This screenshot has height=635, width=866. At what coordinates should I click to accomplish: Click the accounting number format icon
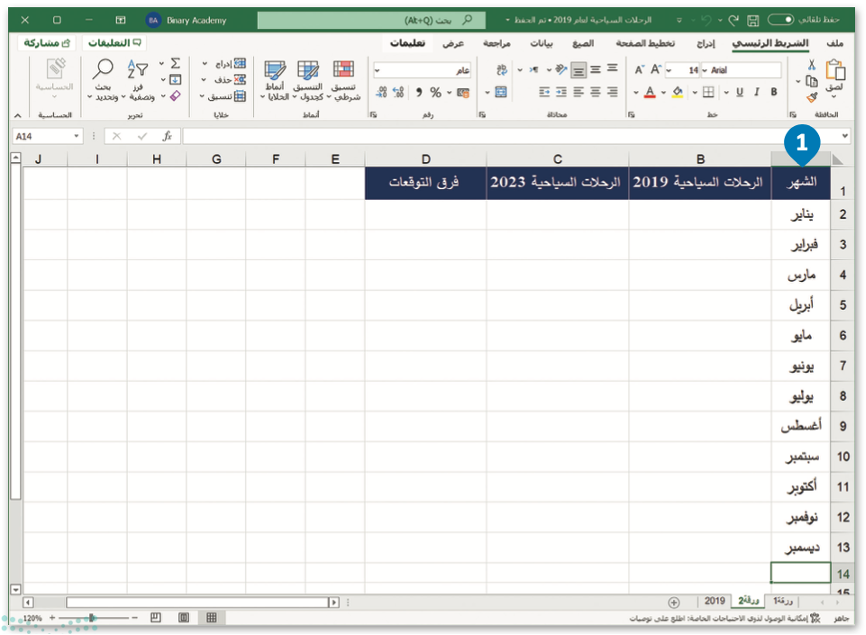click(463, 92)
